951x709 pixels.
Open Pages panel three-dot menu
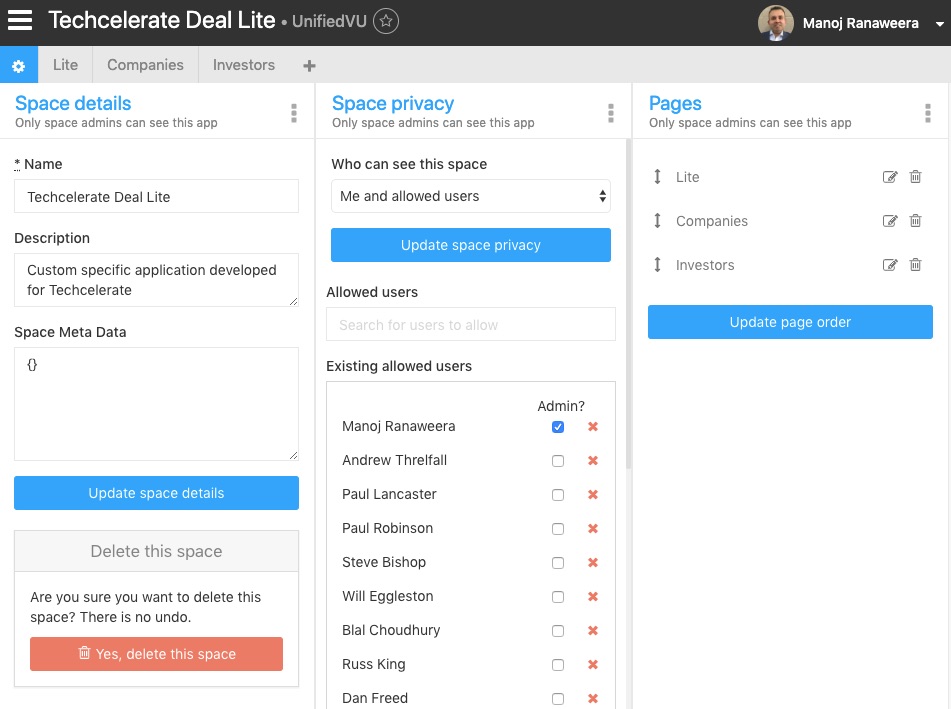click(928, 113)
